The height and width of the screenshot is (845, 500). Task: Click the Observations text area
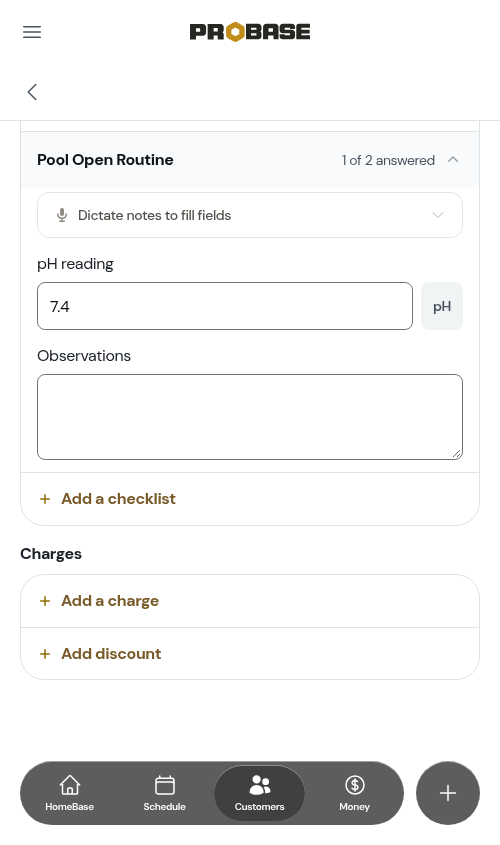250,417
